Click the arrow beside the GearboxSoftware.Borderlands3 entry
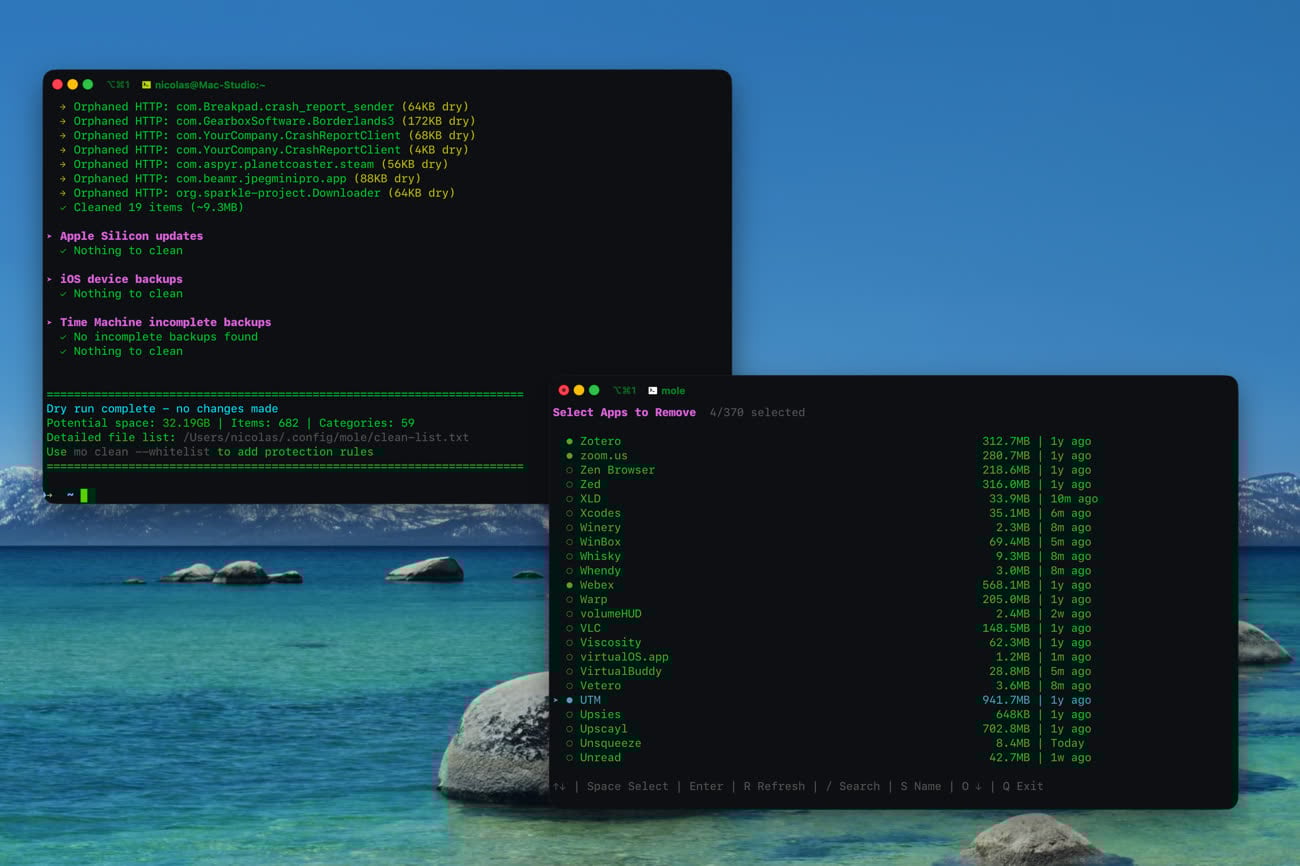 click(63, 121)
